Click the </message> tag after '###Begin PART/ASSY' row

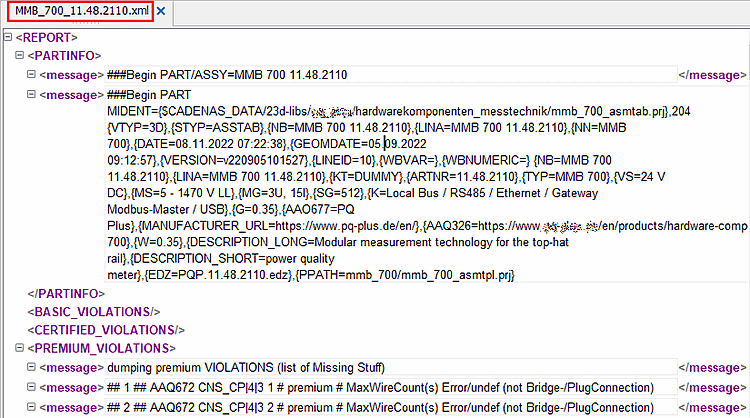(x=712, y=75)
